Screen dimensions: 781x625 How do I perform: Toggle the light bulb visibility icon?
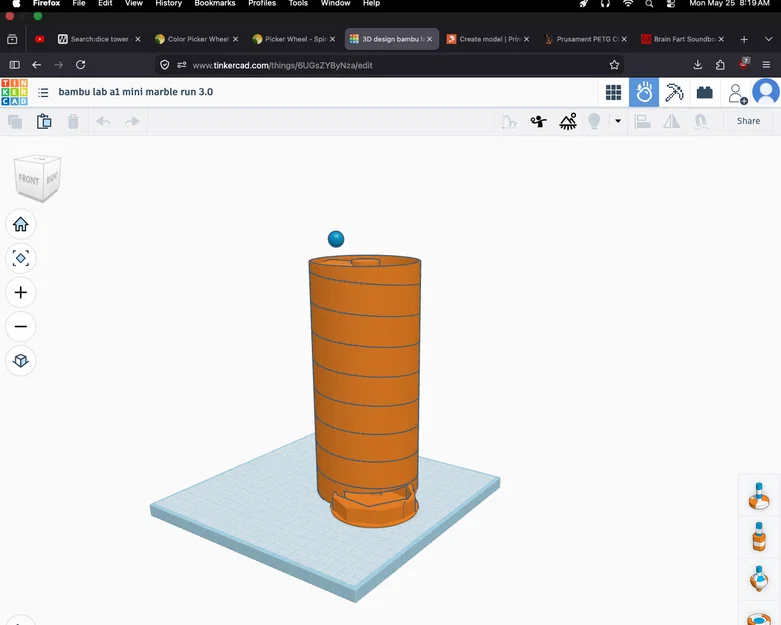coord(594,121)
